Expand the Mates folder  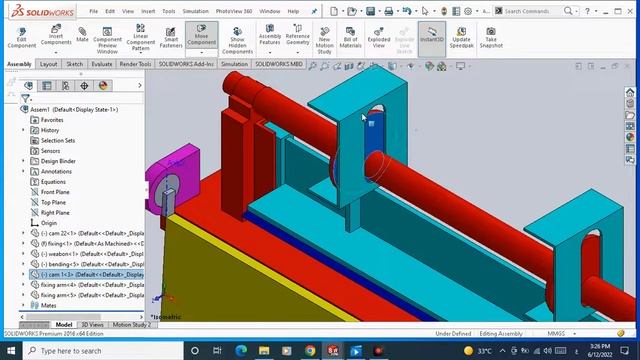pyautogui.click(x=23, y=305)
